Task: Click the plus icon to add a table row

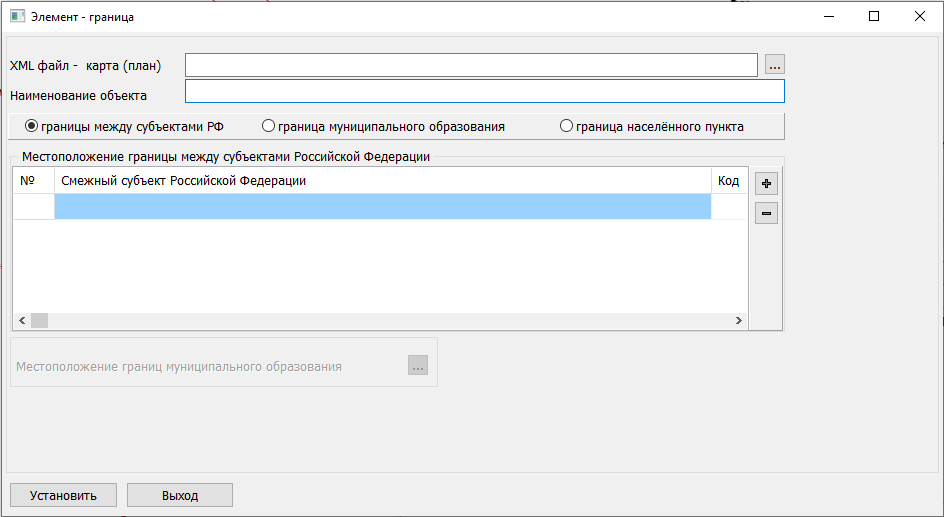Action: click(766, 184)
